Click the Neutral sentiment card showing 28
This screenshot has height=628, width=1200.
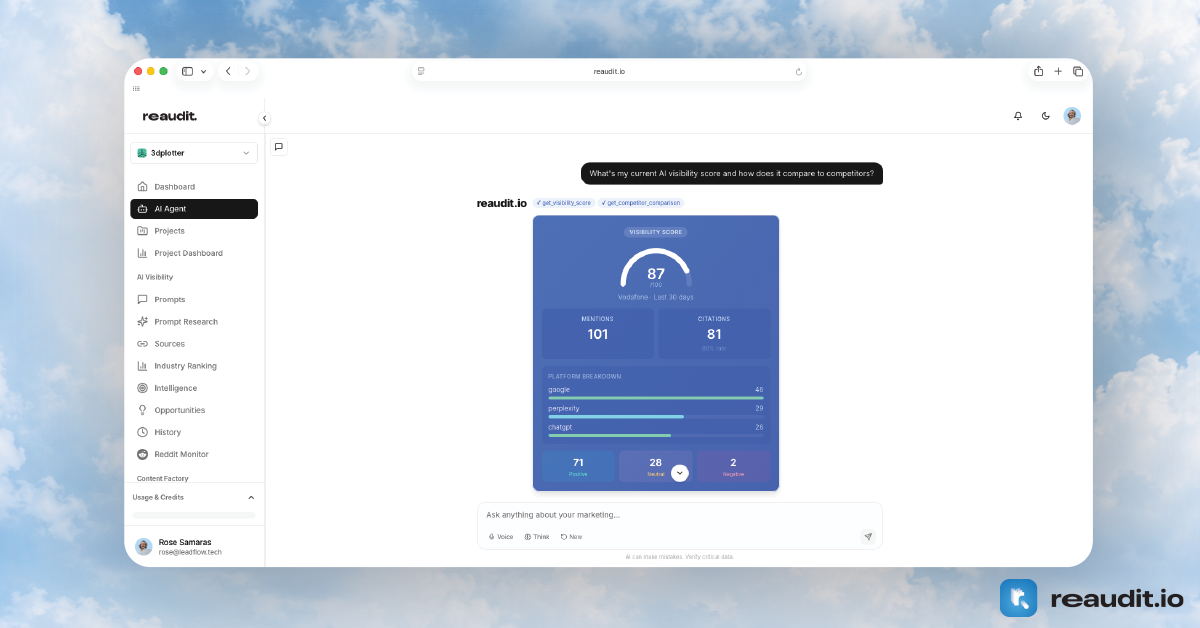(656, 466)
